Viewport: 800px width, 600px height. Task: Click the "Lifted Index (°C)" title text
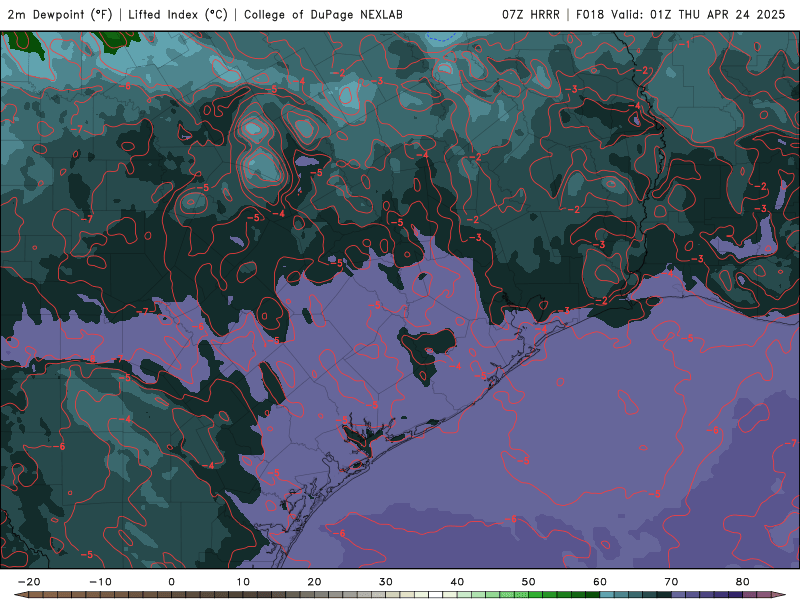coord(178,15)
